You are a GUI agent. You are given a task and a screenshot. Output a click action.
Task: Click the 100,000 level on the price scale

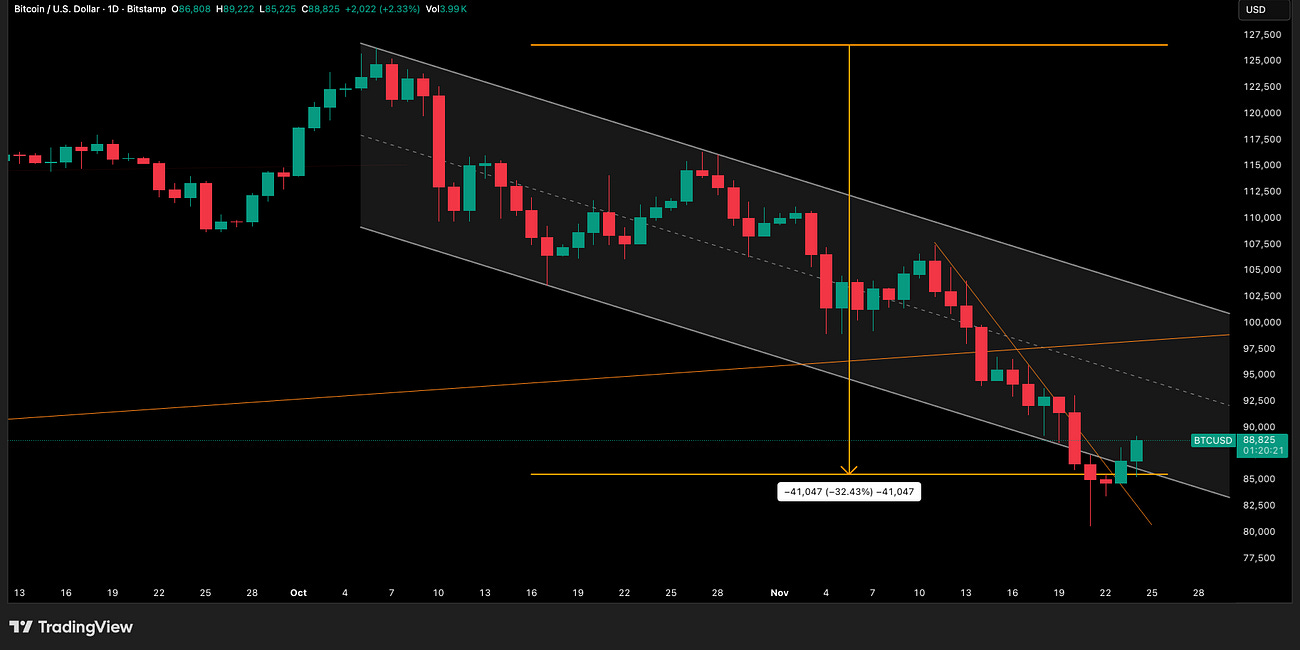(x=1261, y=322)
